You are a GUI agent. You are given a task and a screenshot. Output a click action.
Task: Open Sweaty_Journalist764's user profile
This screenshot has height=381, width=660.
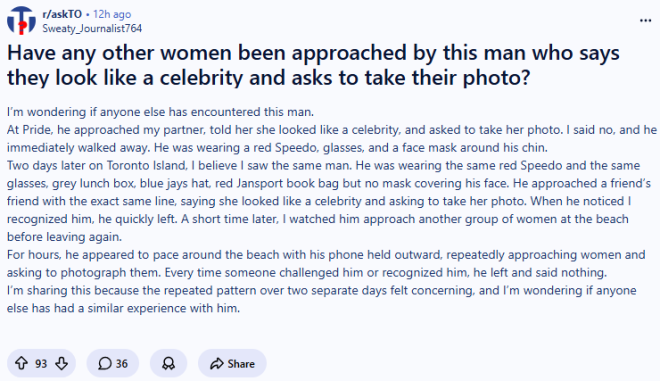[92, 28]
